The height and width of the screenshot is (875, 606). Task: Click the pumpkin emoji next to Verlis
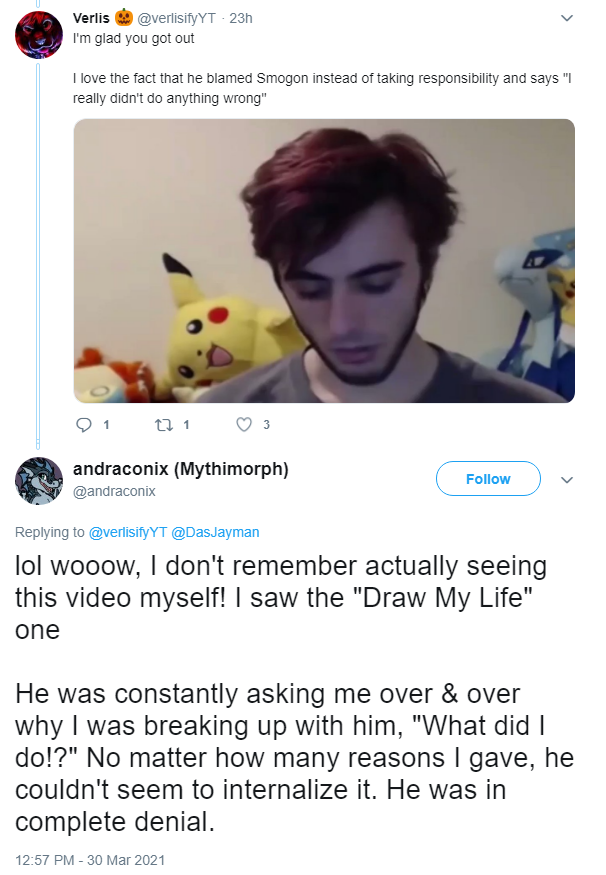coord(124,18)
